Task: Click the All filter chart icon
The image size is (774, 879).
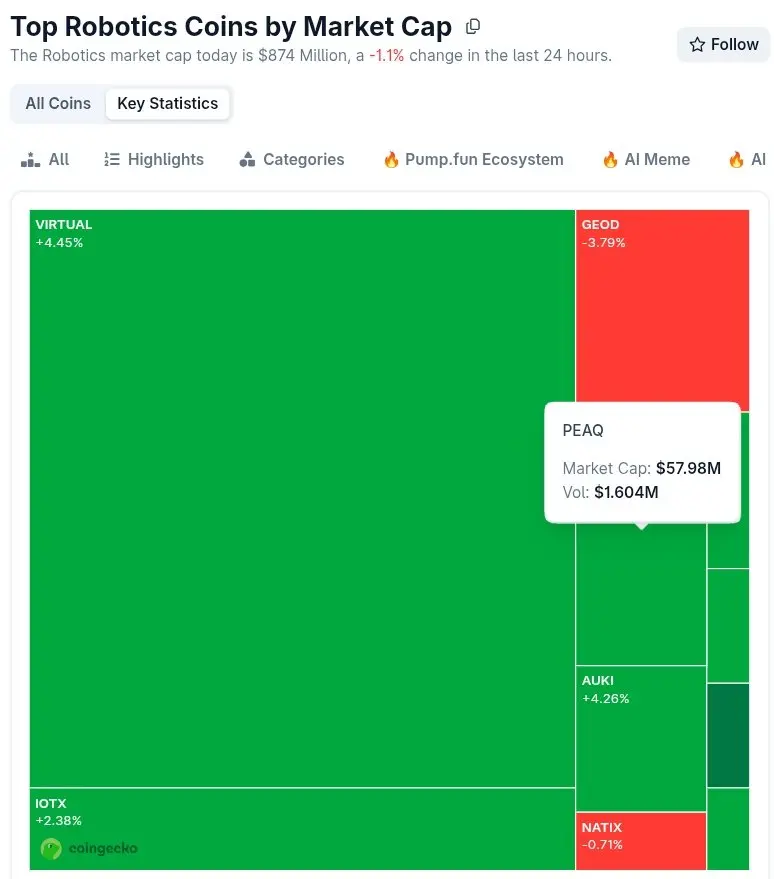Action: click(x=30, y=160)
